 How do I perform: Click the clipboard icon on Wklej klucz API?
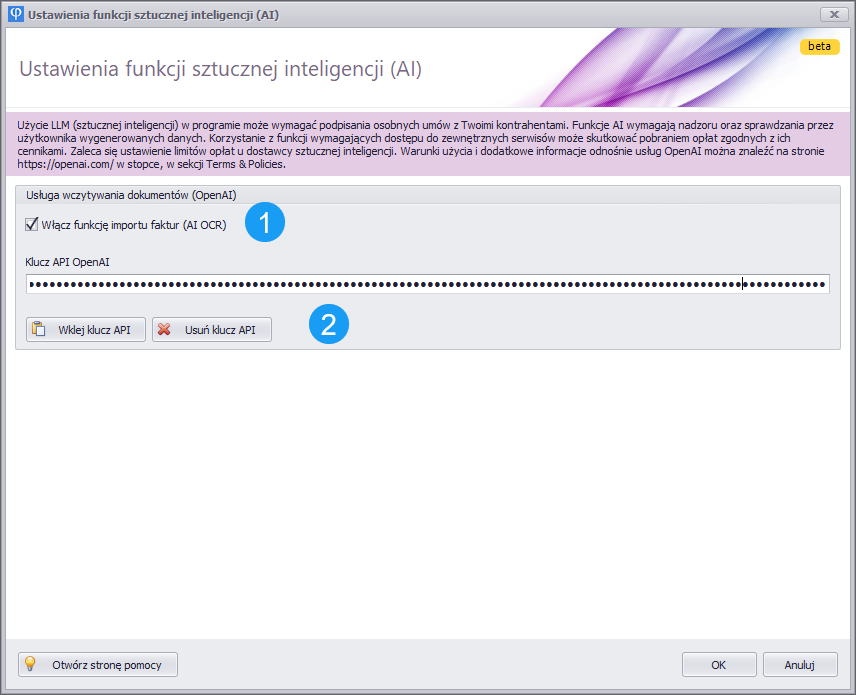(x=39, y=329)
